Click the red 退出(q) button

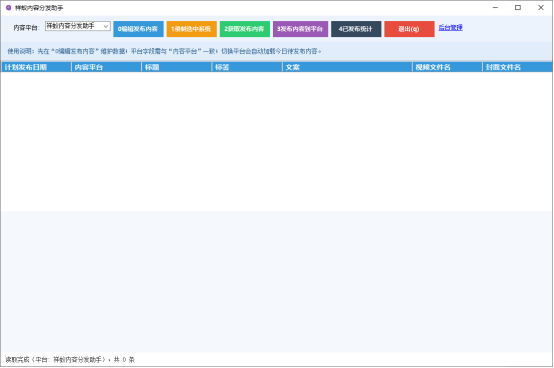(409, 29)
